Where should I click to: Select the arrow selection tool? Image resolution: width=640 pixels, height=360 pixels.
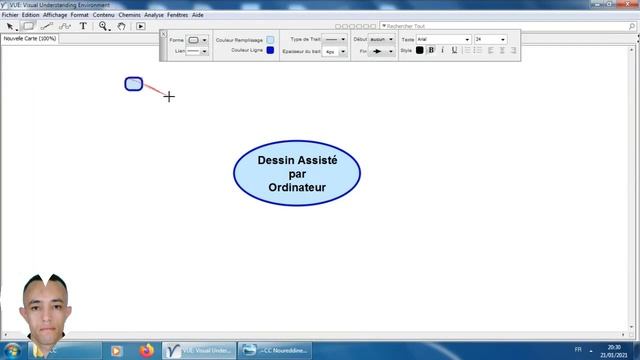[10, 27]
